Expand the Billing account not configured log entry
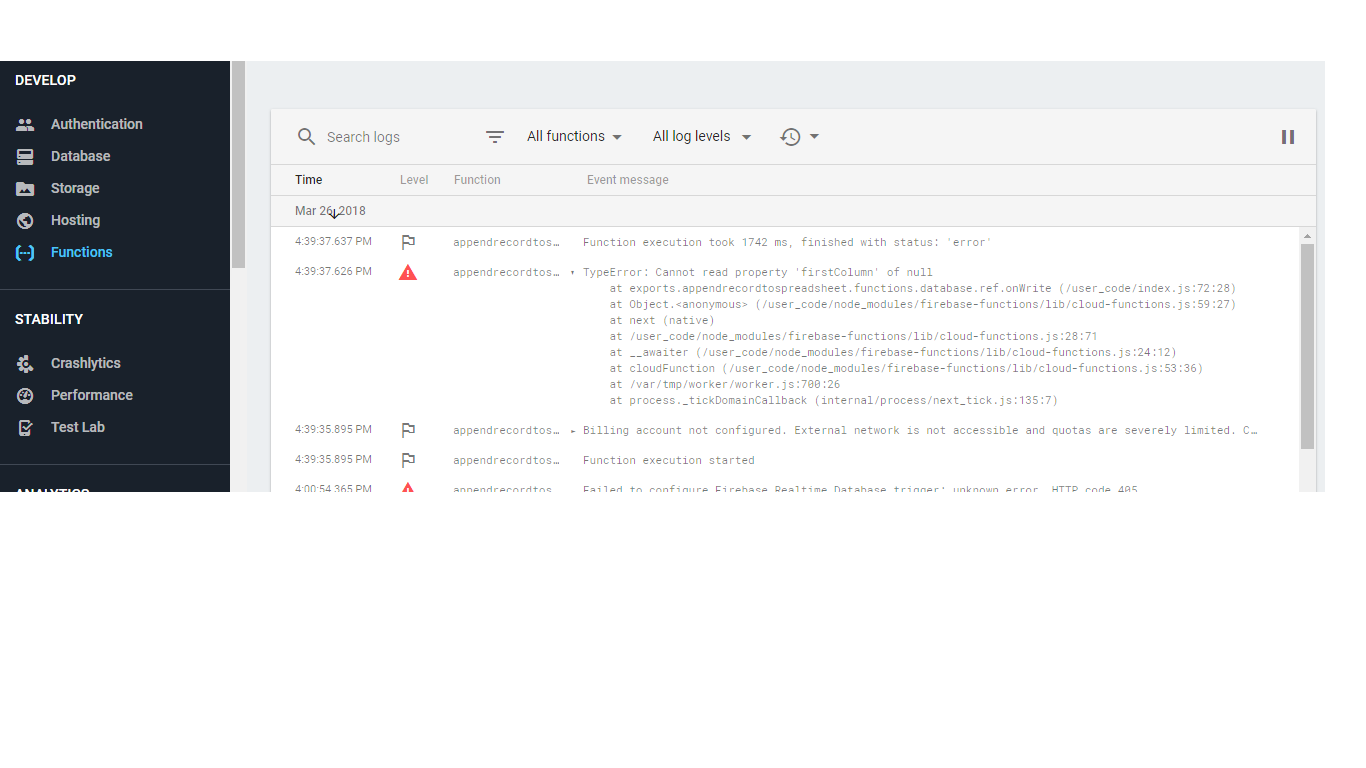This screenshot has height=768, width=1366. click(571, 430)
